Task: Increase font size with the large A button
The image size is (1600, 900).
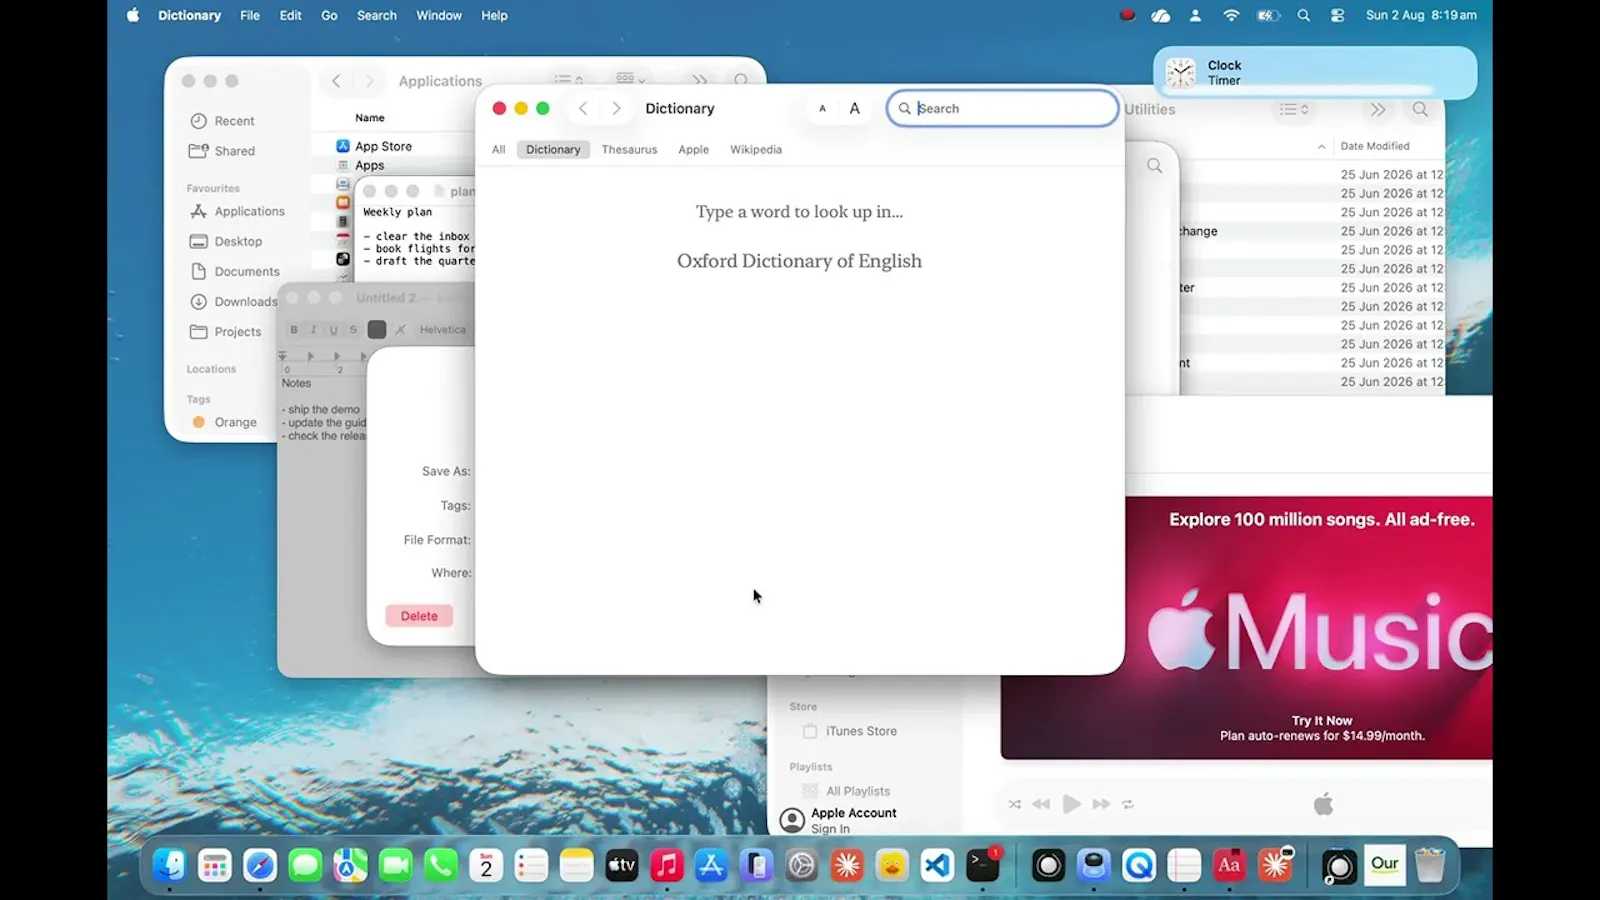Action: tap(855, 109)
